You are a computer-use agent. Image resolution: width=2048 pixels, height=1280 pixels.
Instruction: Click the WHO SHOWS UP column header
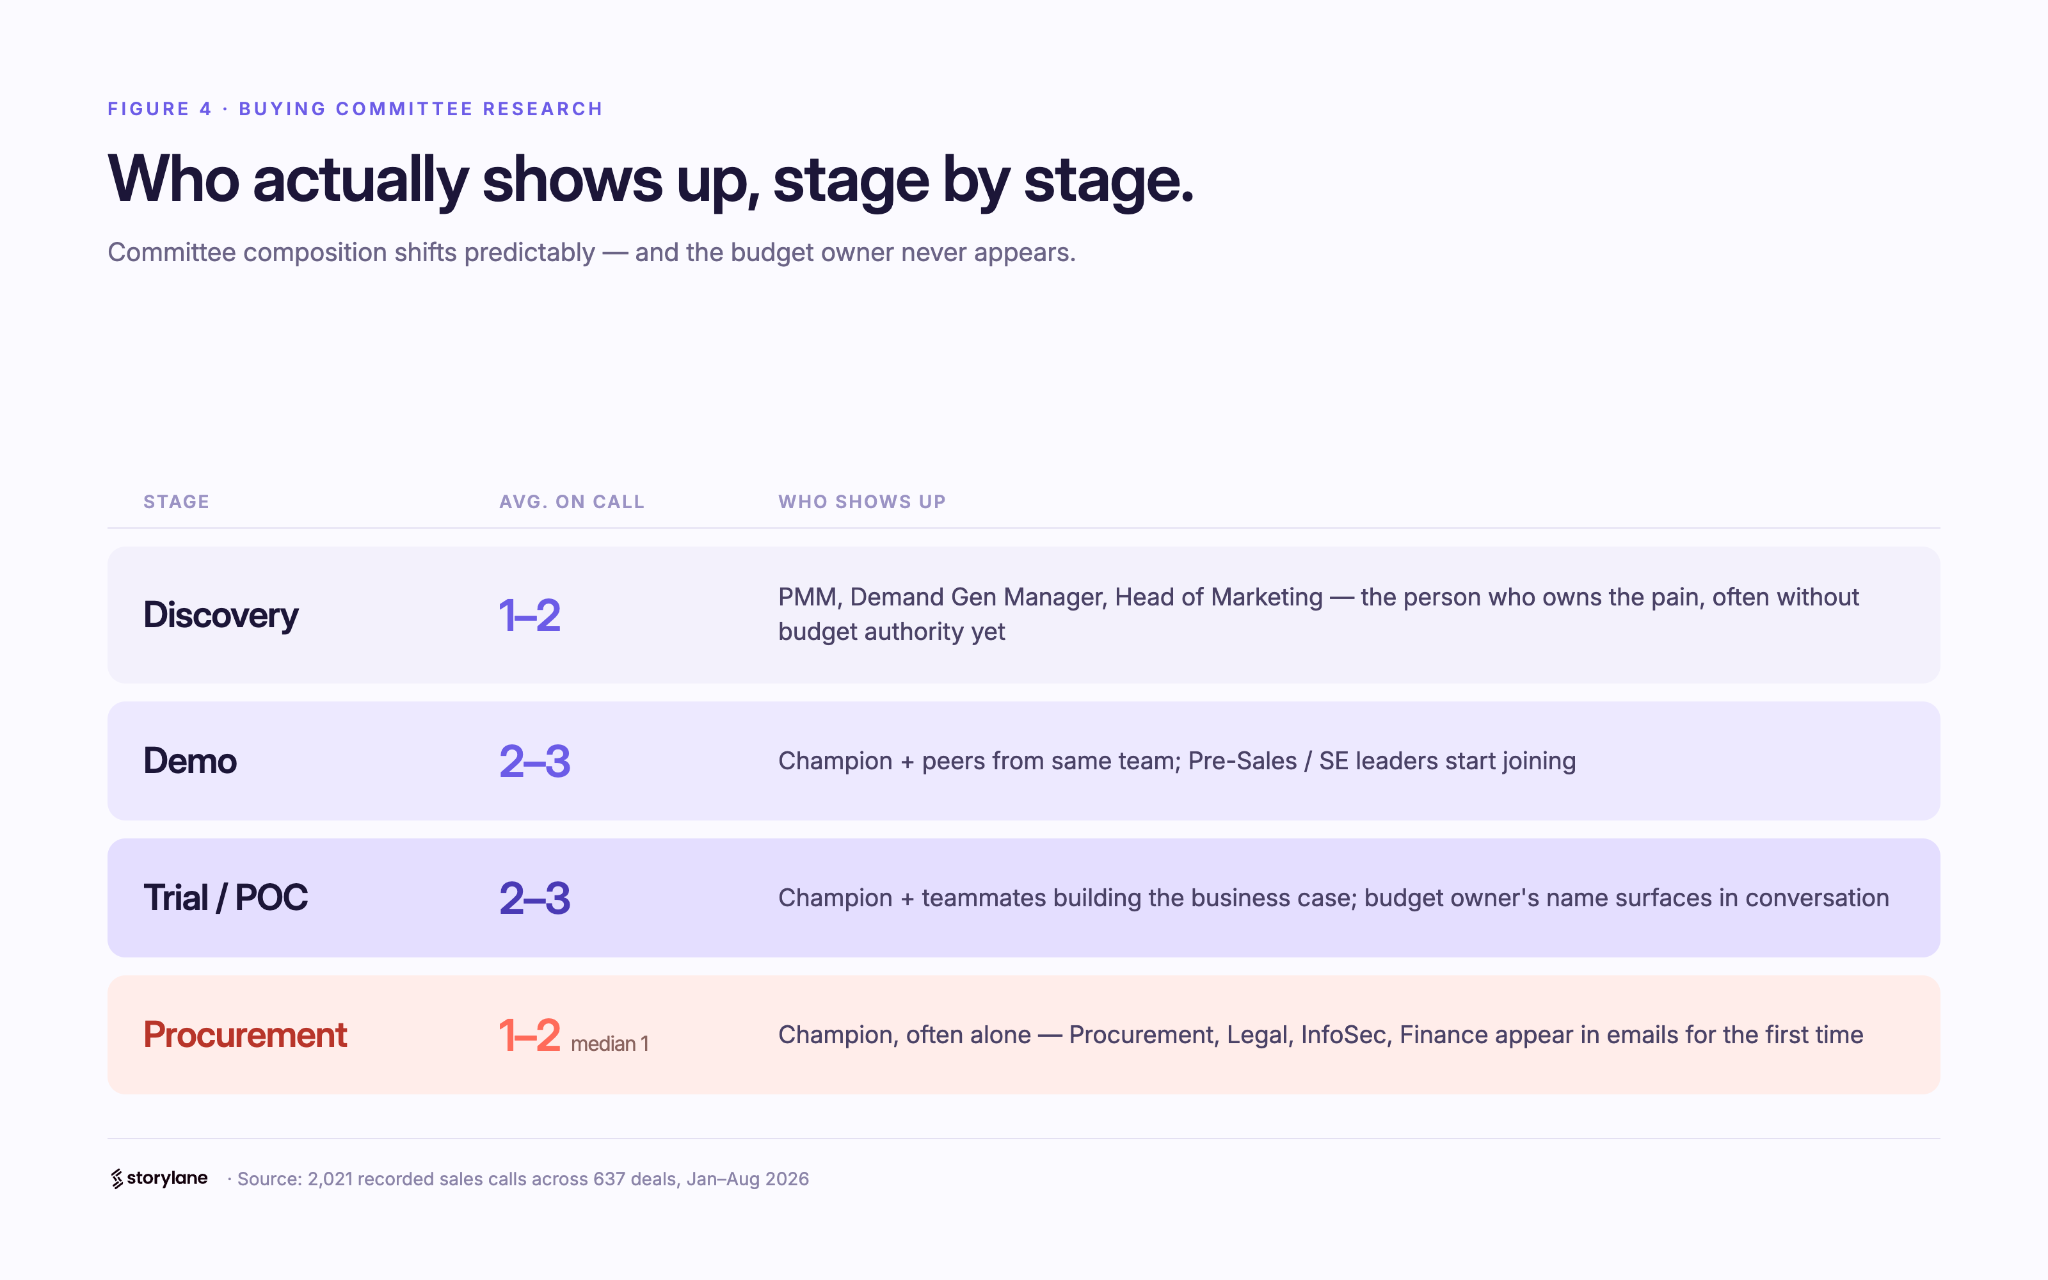coord(862,502)
